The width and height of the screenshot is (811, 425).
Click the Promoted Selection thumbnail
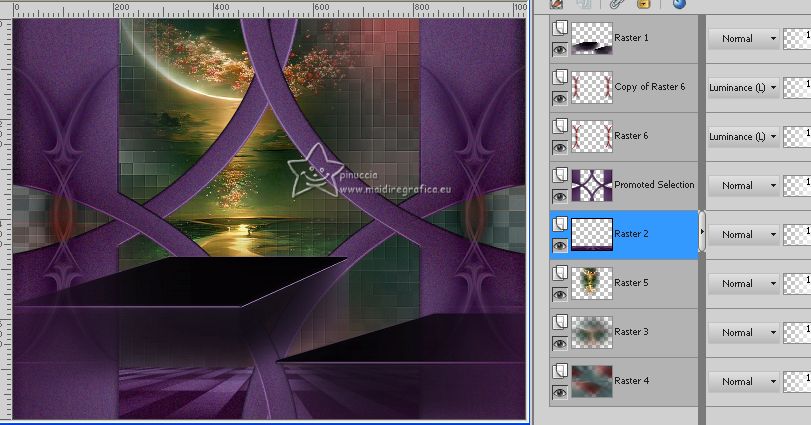pyautogui.click(x=592, y=185)
